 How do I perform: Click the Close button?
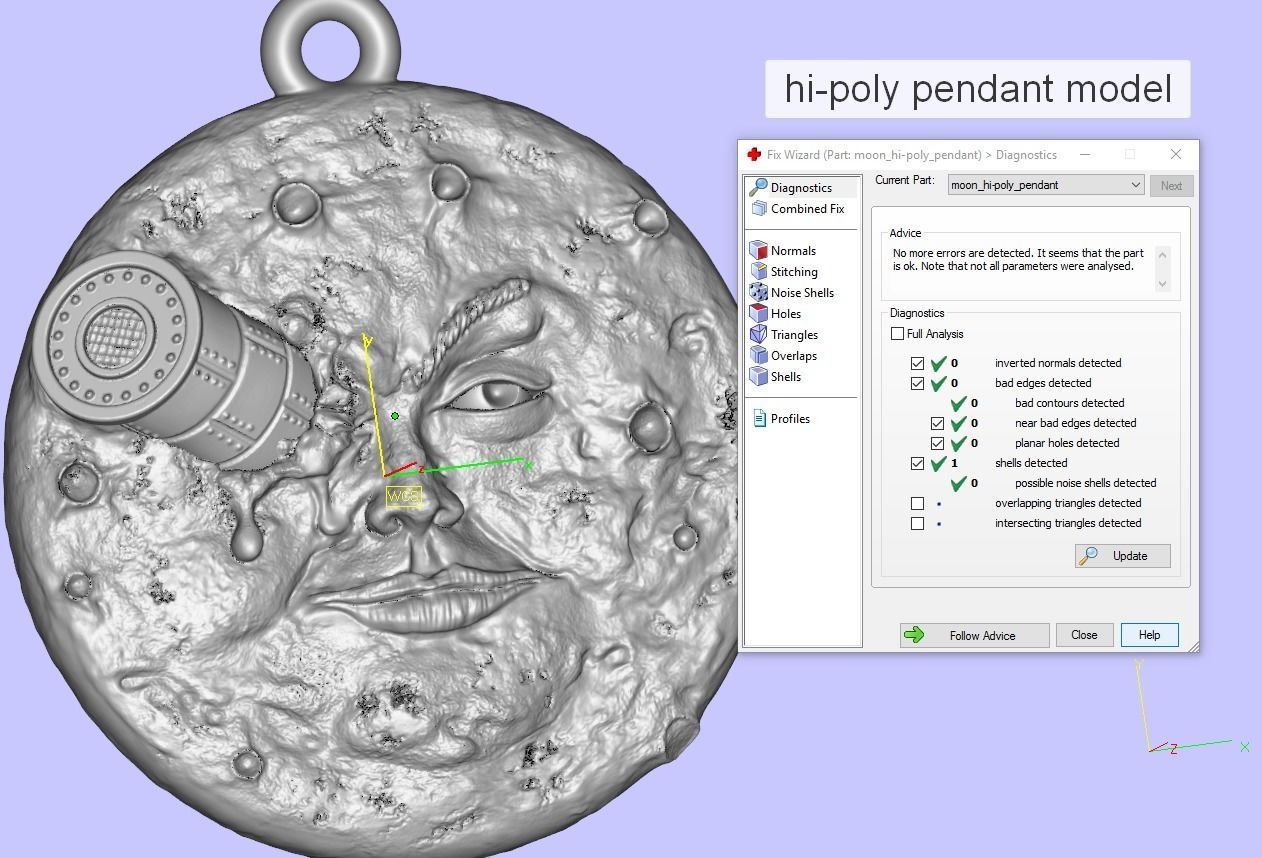point(1084,635)
